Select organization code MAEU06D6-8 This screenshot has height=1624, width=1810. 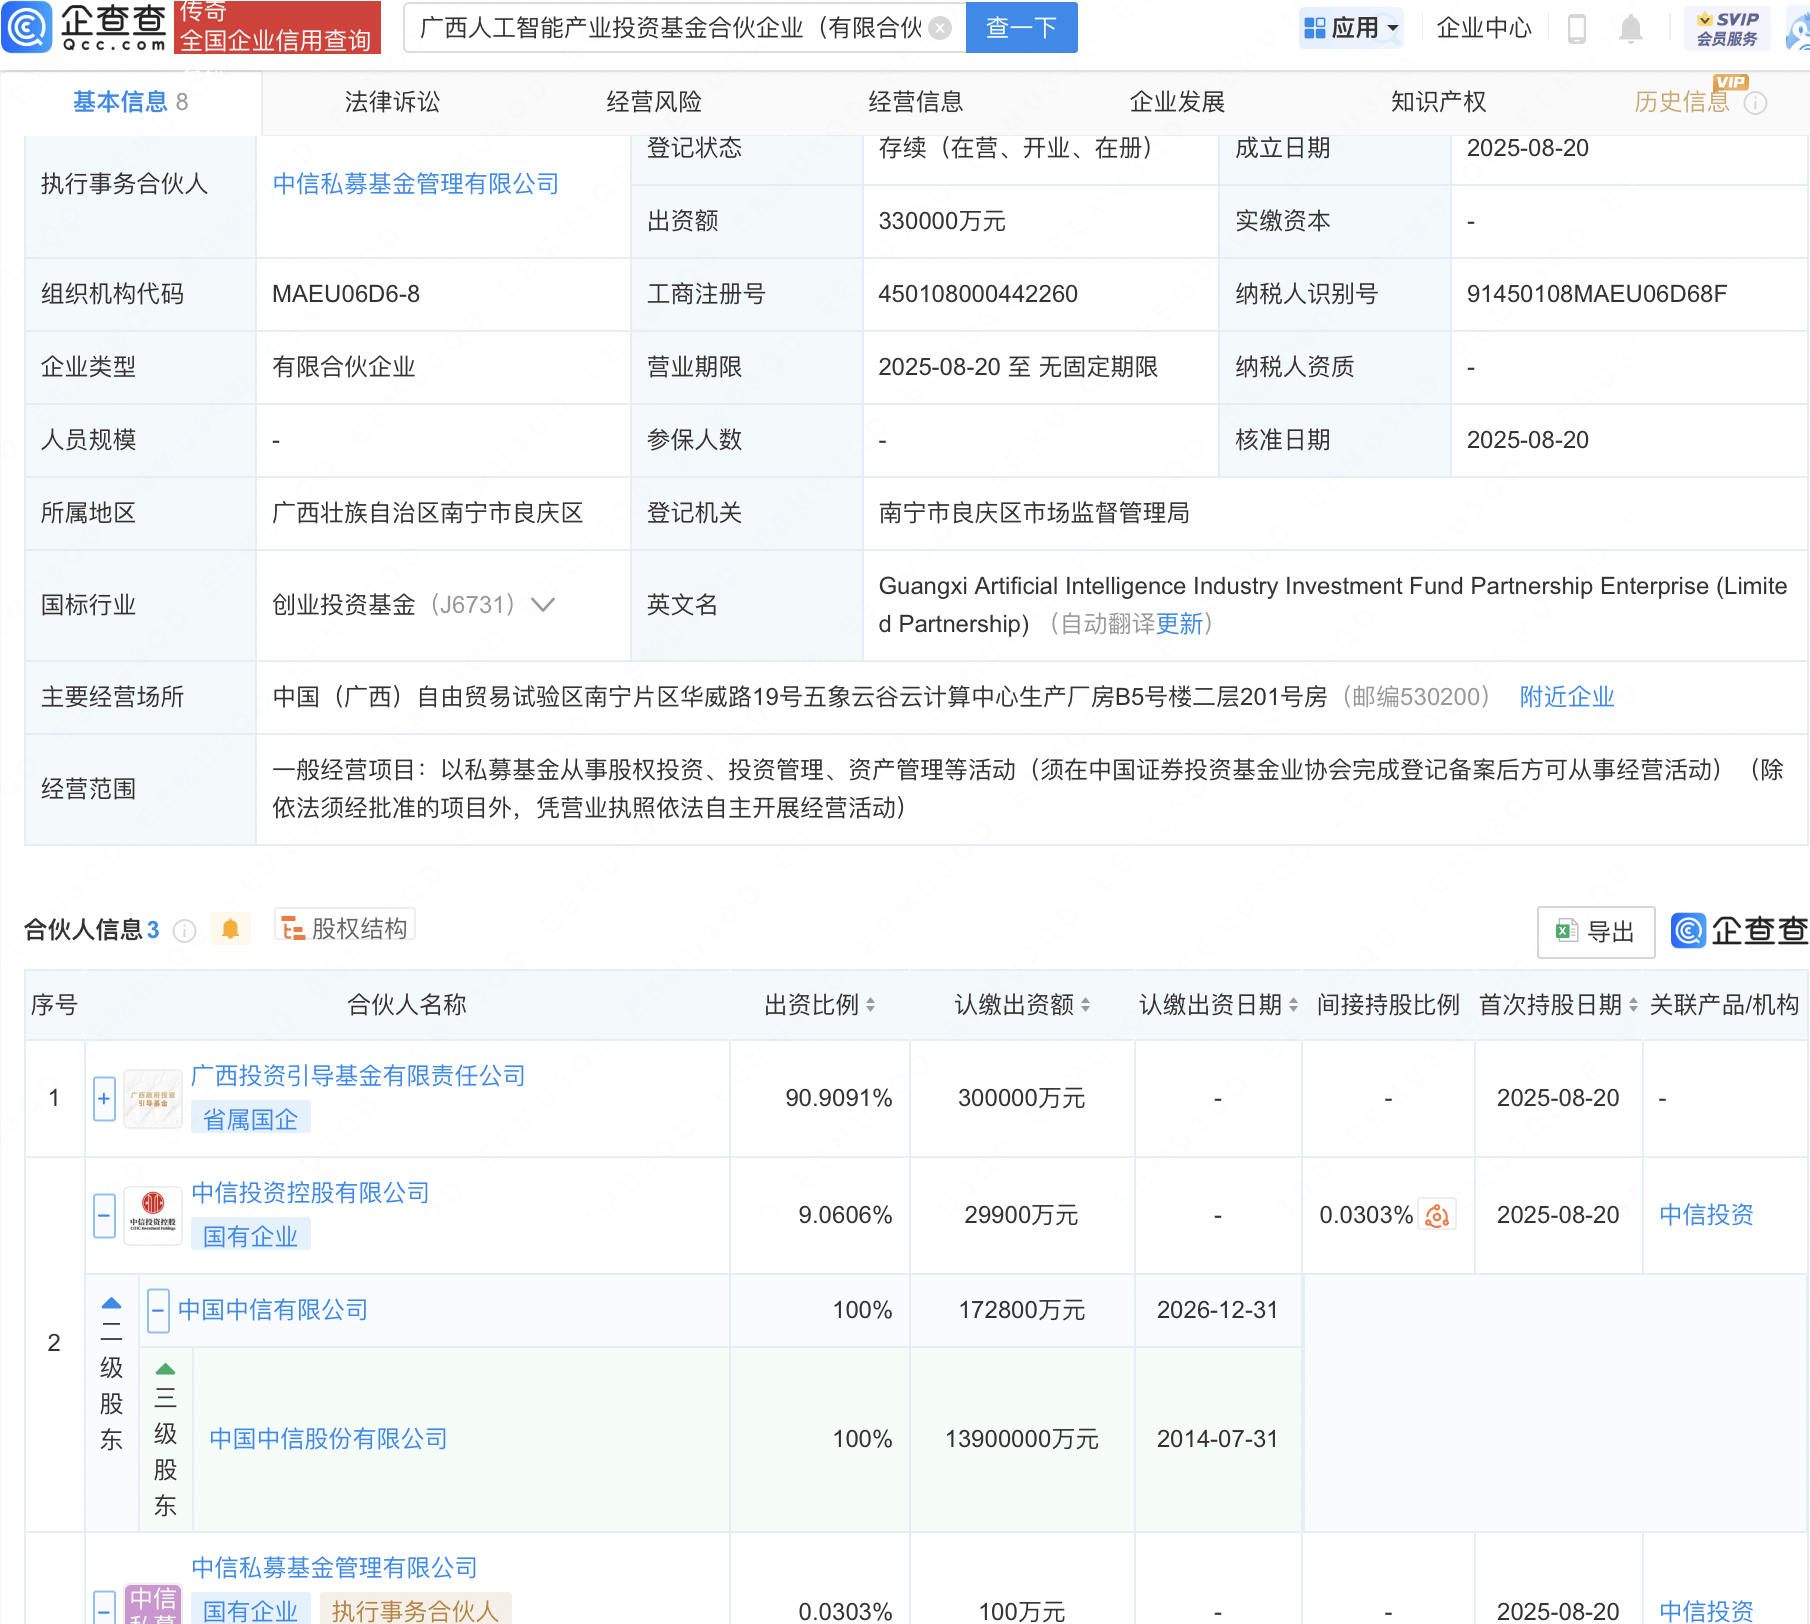(346, 294)
